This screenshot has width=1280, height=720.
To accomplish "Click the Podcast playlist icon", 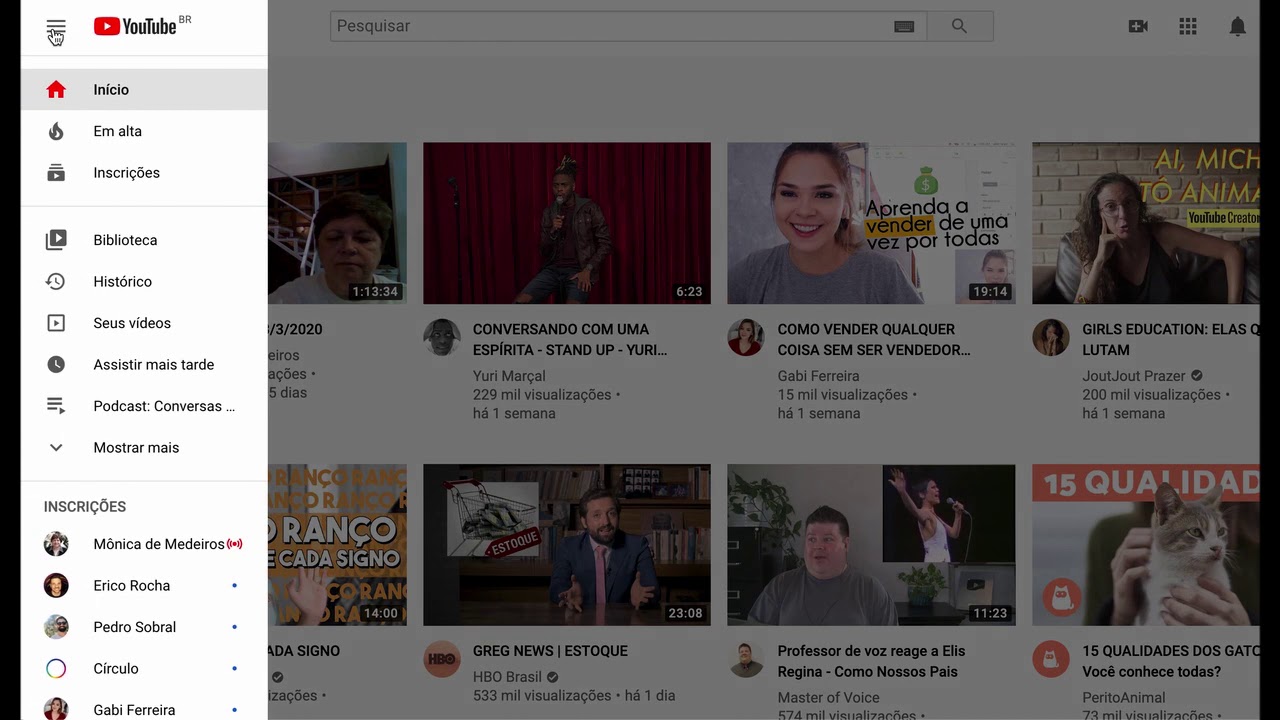I will click(x=56, y=406).
